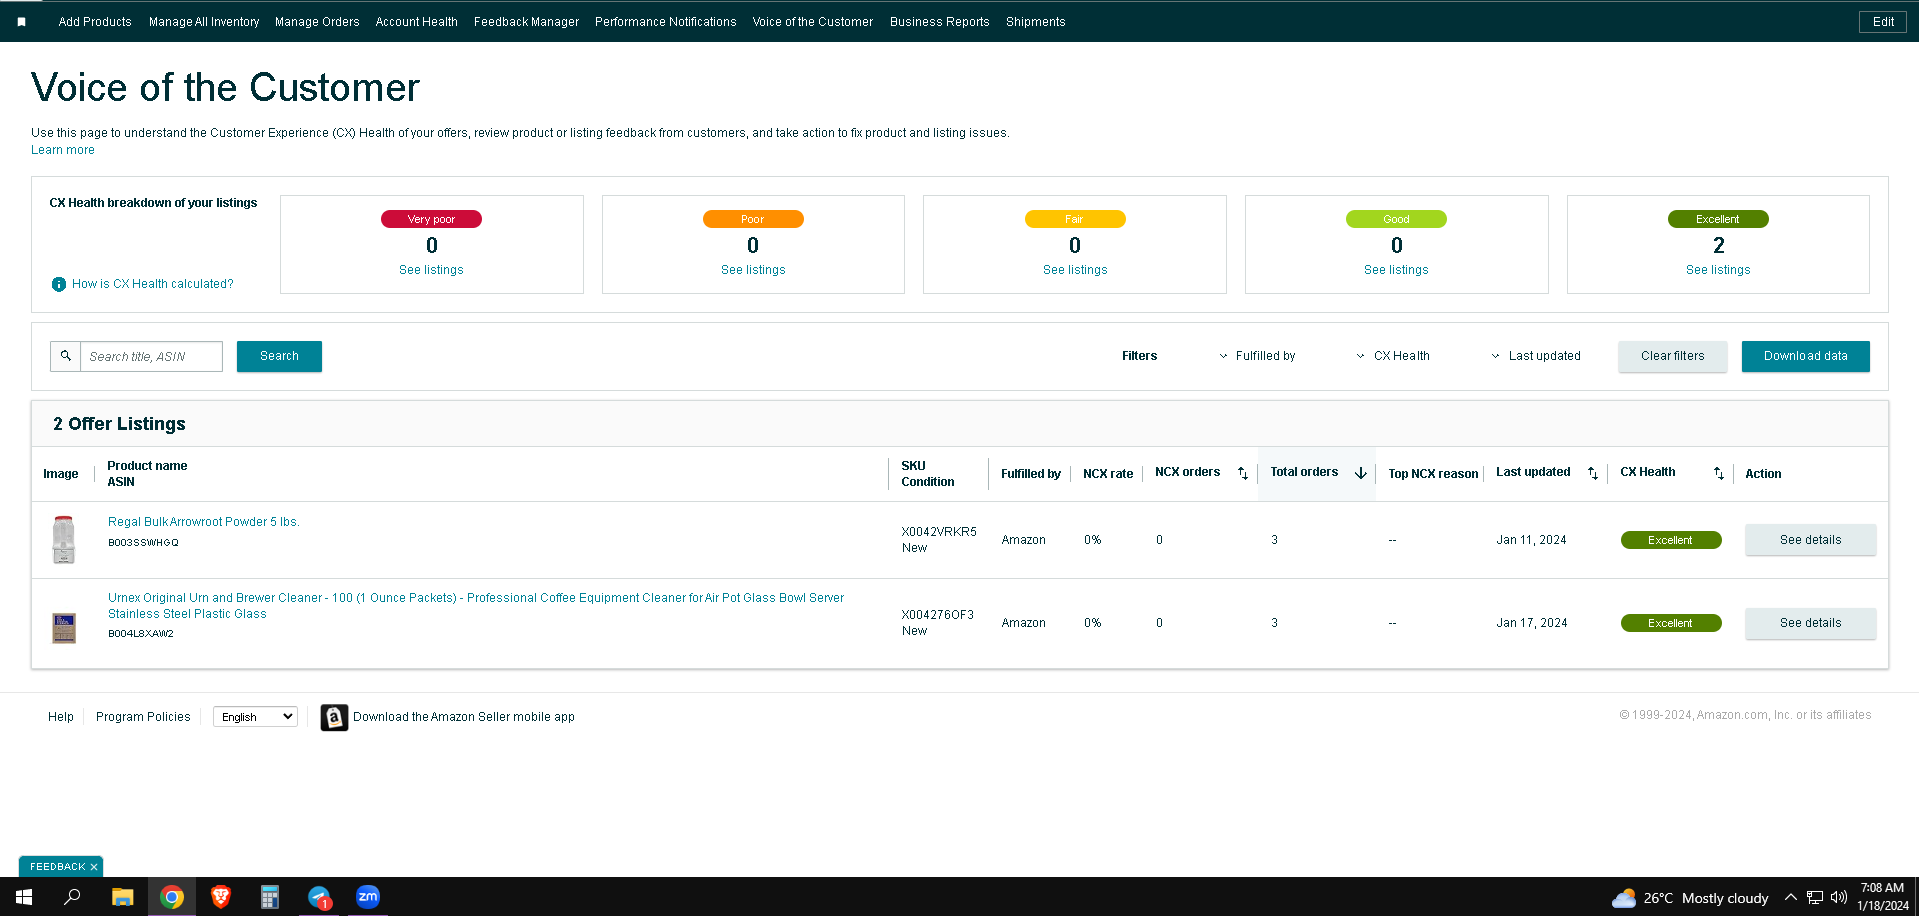Open the Regal Bulk Arrowroot Powder product image
1919x916 pixels.
point(64,540)
